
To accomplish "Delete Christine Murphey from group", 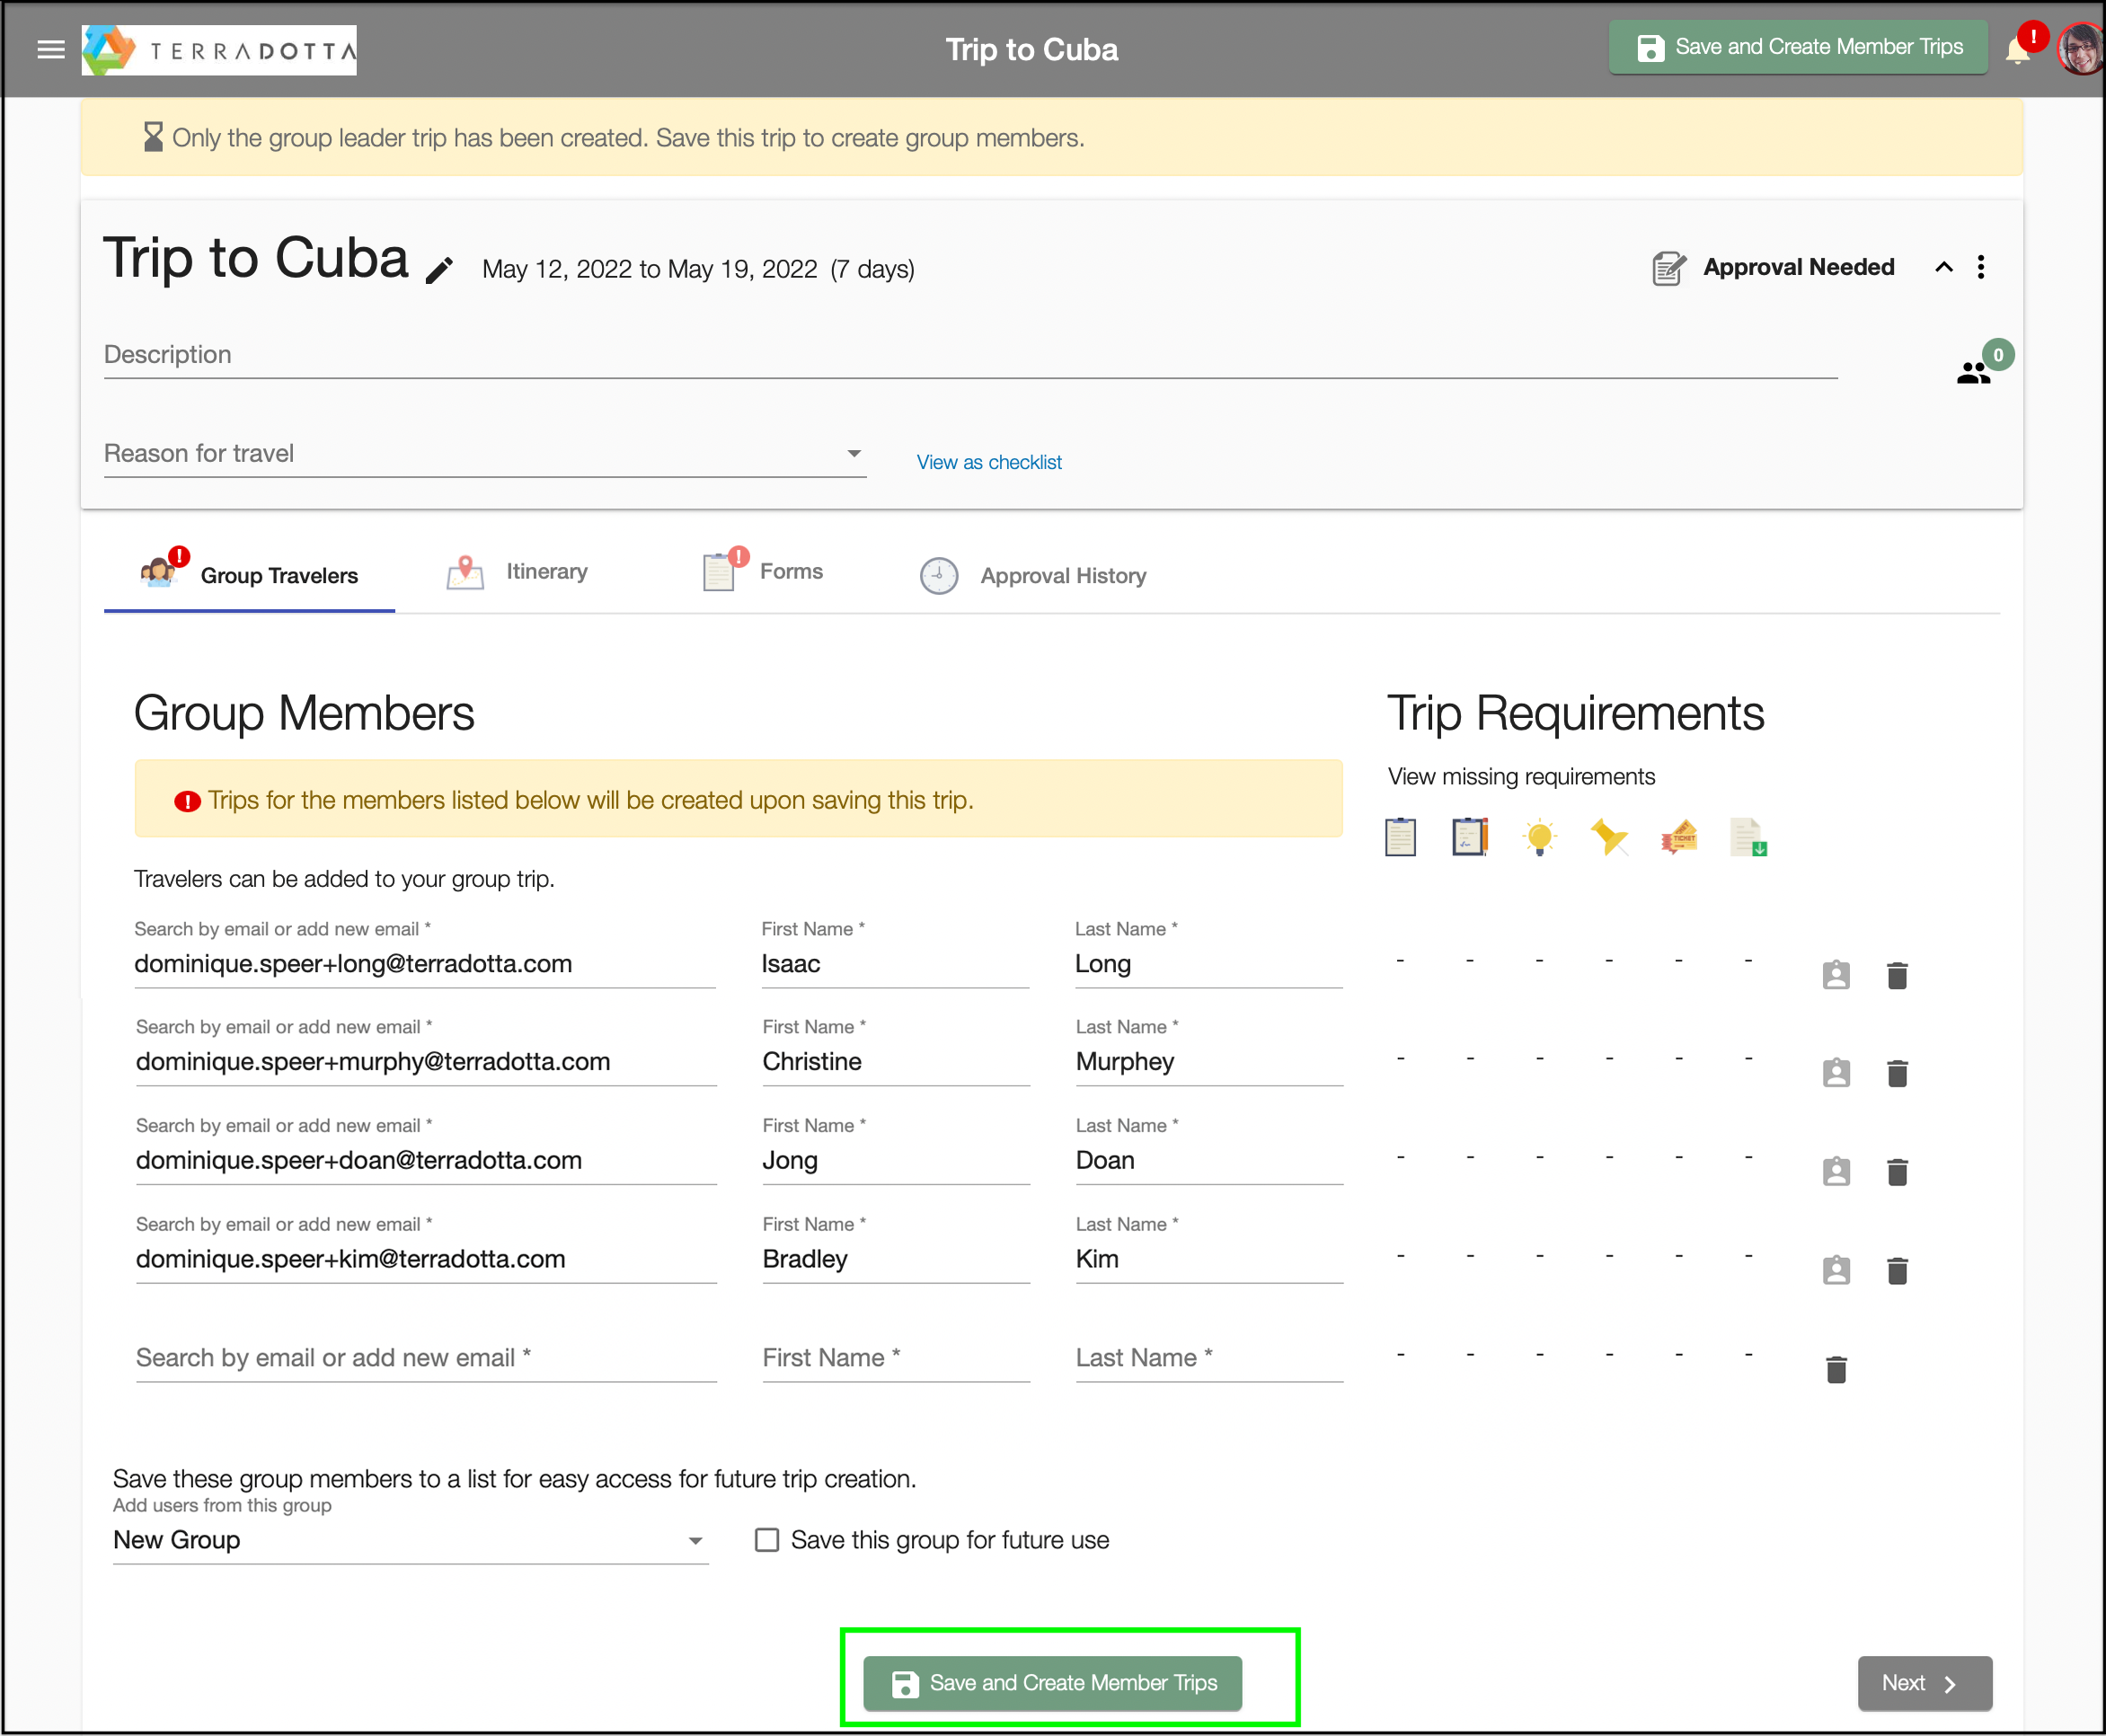I will (1898, 1073).
